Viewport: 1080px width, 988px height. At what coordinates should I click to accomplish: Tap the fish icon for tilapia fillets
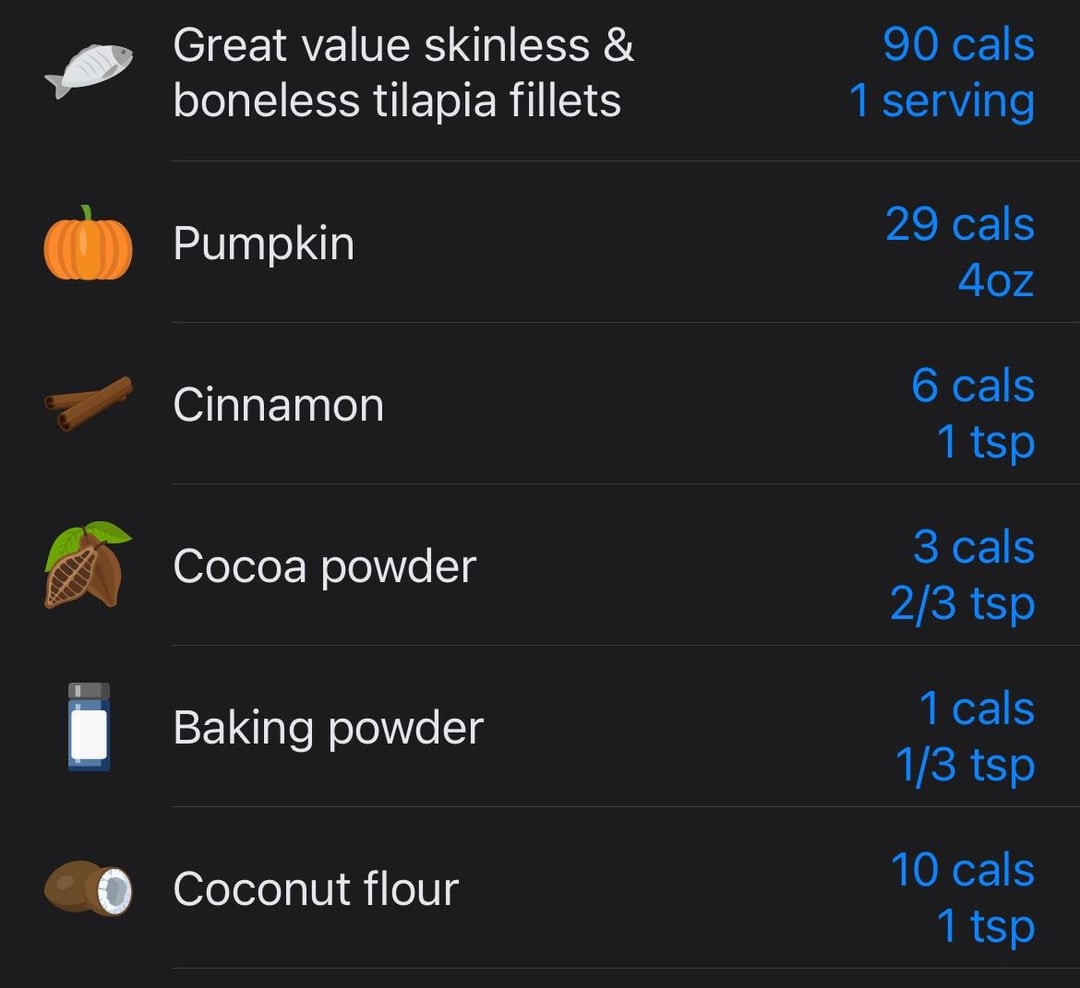tap(88, 72)
